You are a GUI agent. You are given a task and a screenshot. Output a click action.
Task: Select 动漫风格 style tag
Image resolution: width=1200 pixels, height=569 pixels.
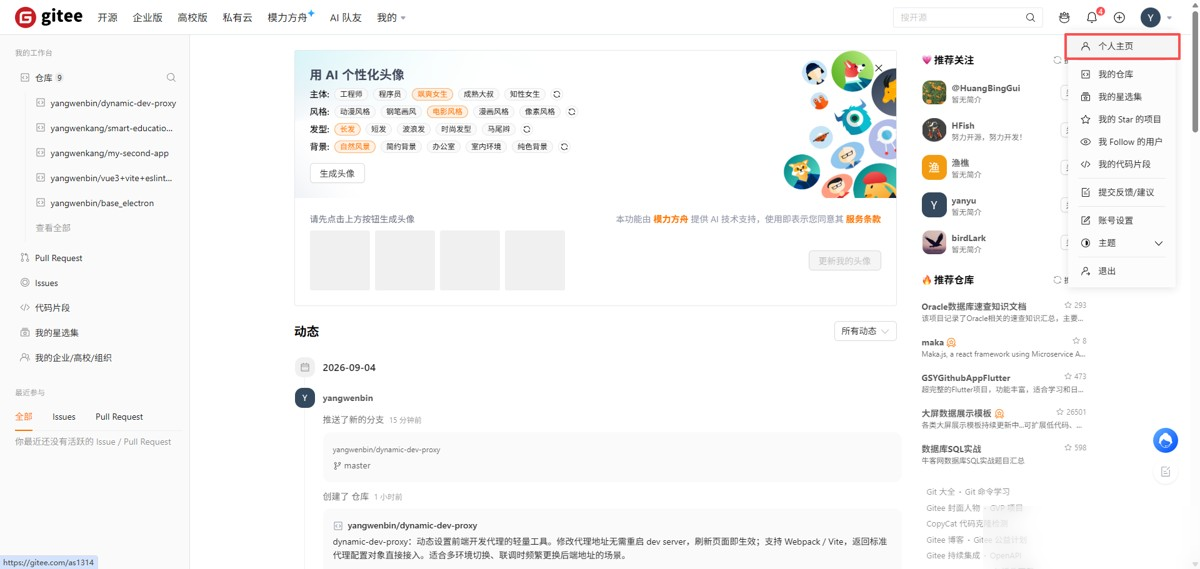coord(355,112)
